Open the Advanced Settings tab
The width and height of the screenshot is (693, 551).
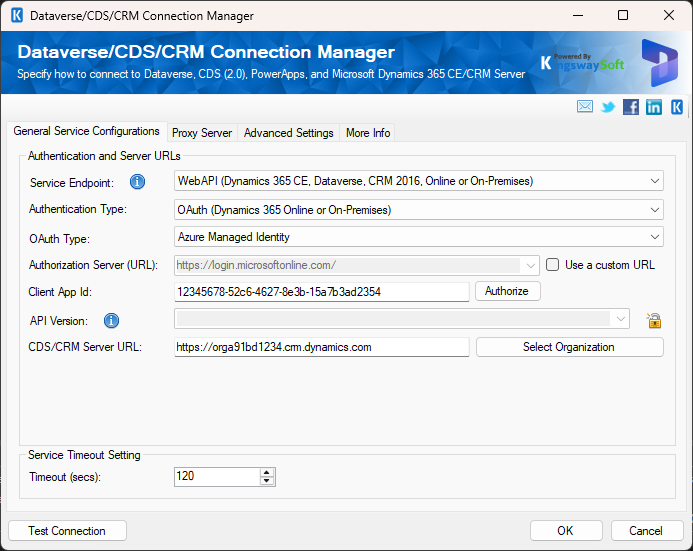coord(288,133)
